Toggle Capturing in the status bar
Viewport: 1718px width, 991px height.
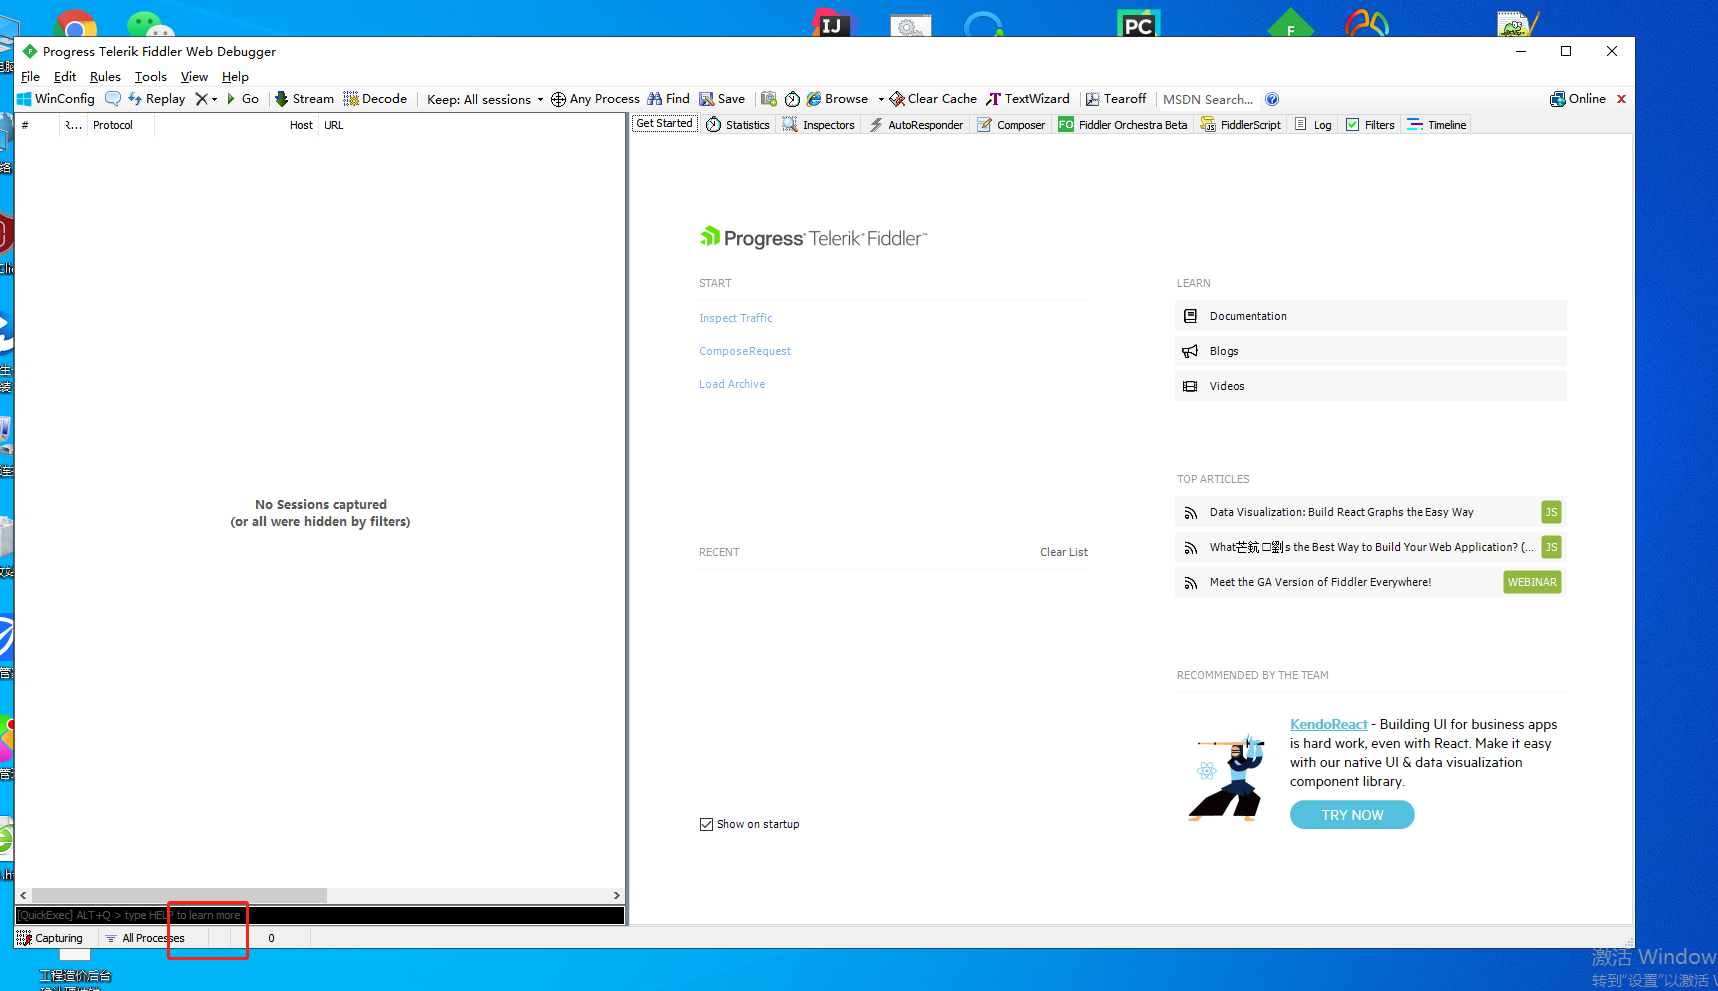[x=51, y=938]
